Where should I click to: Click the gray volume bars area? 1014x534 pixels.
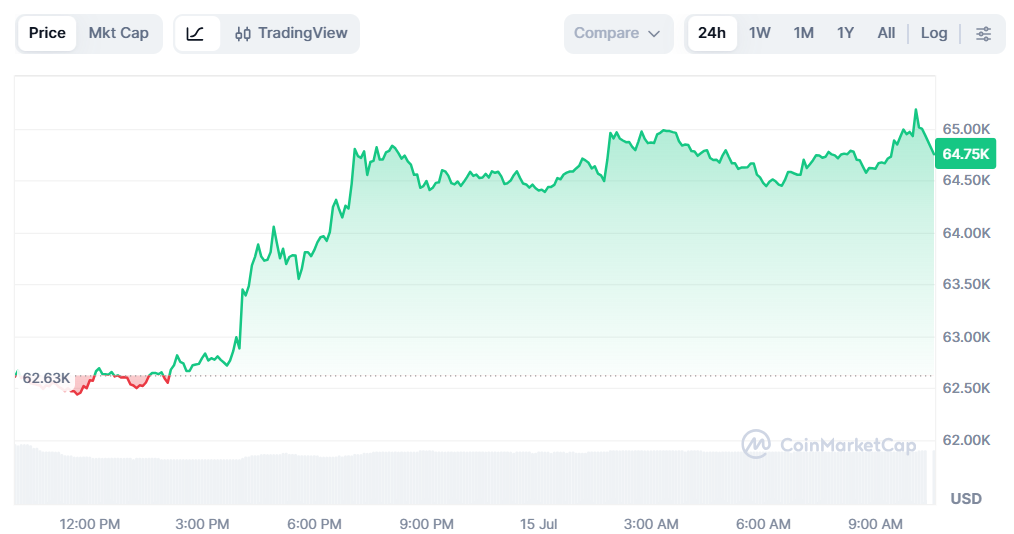(471, 477)
